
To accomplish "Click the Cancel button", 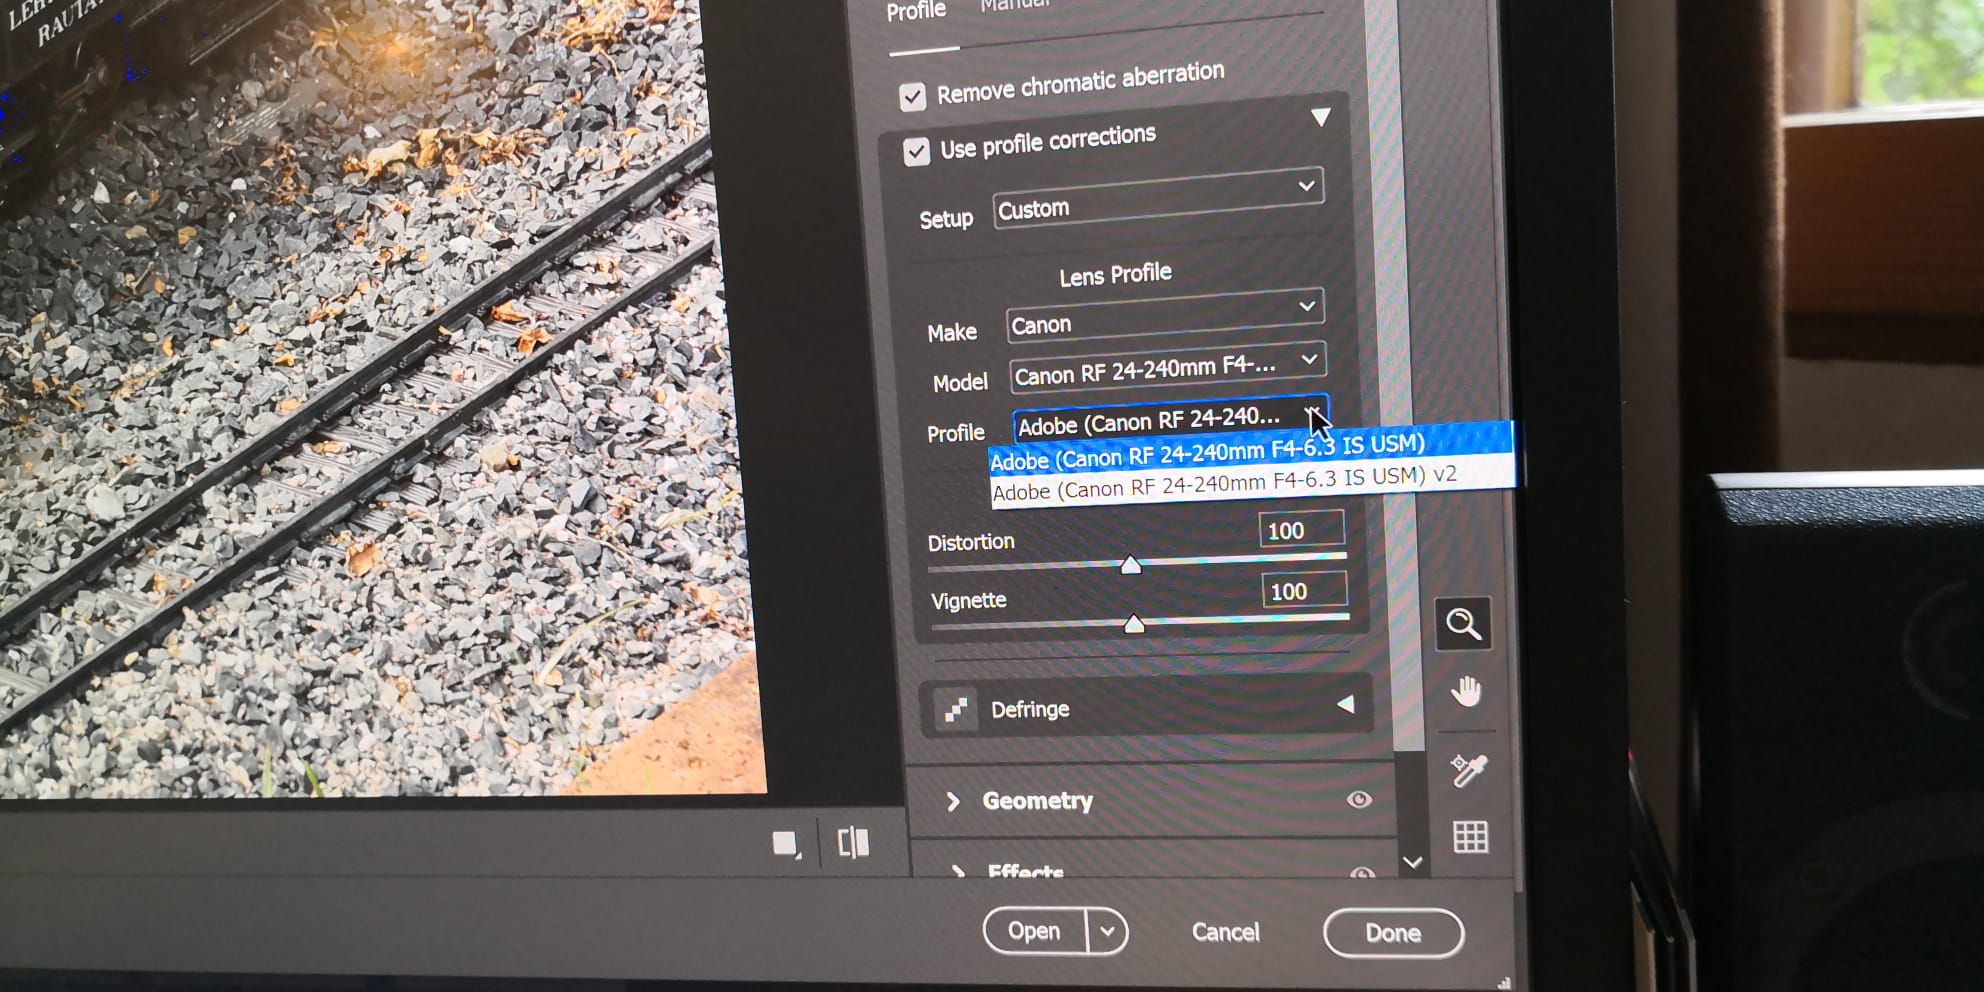I will 1225,931.
